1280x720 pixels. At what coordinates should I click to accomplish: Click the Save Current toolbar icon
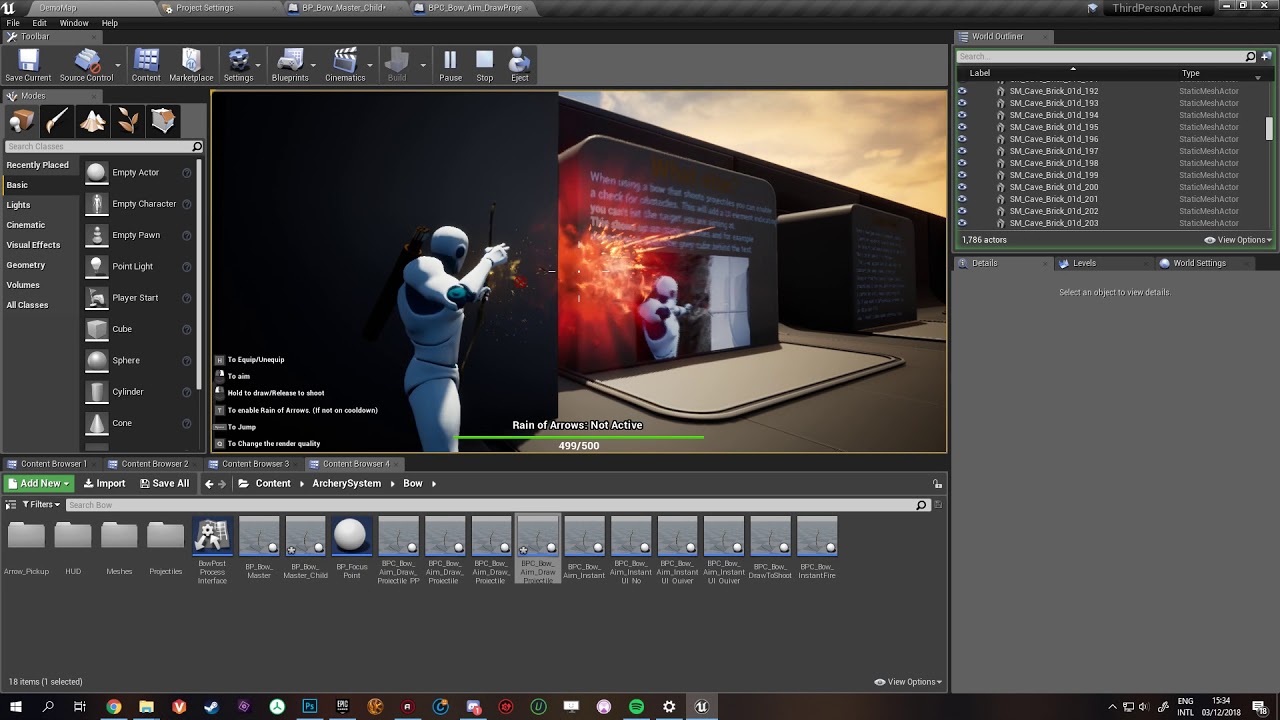(x=28, y=65)
